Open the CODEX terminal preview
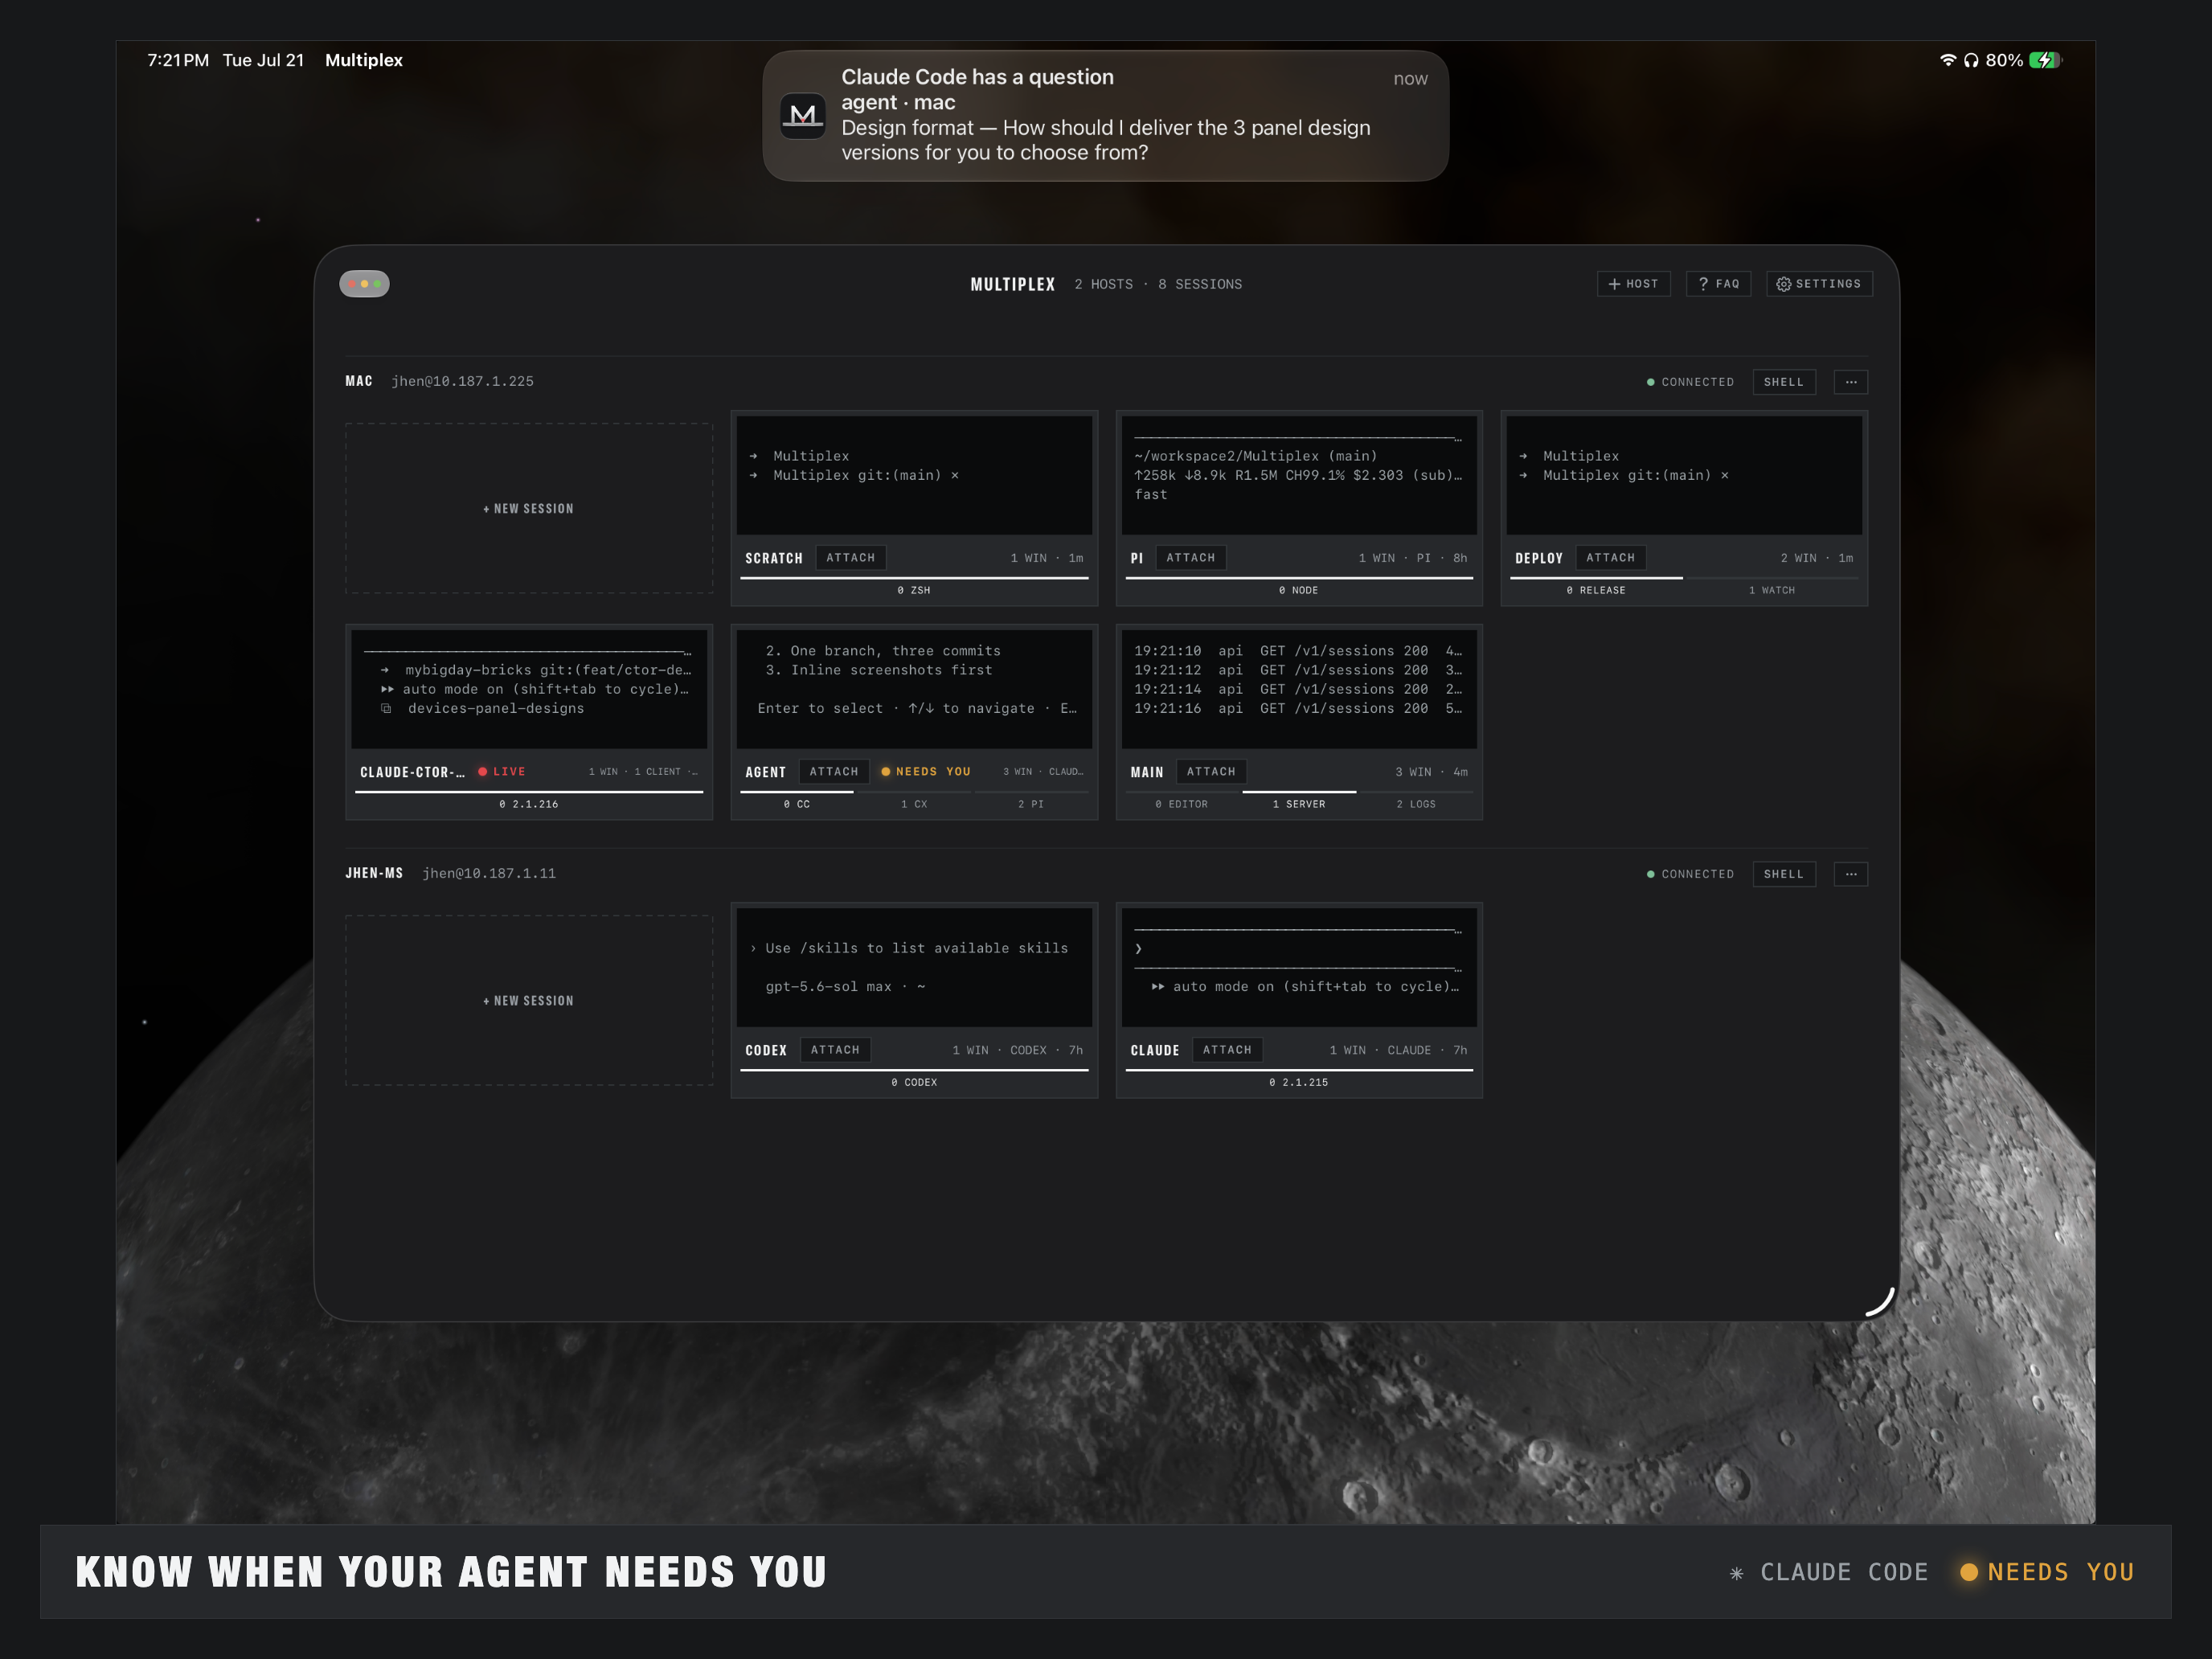Image resolution: width=2212 pixels, height=1659 pixels. [x=914, y=967]
